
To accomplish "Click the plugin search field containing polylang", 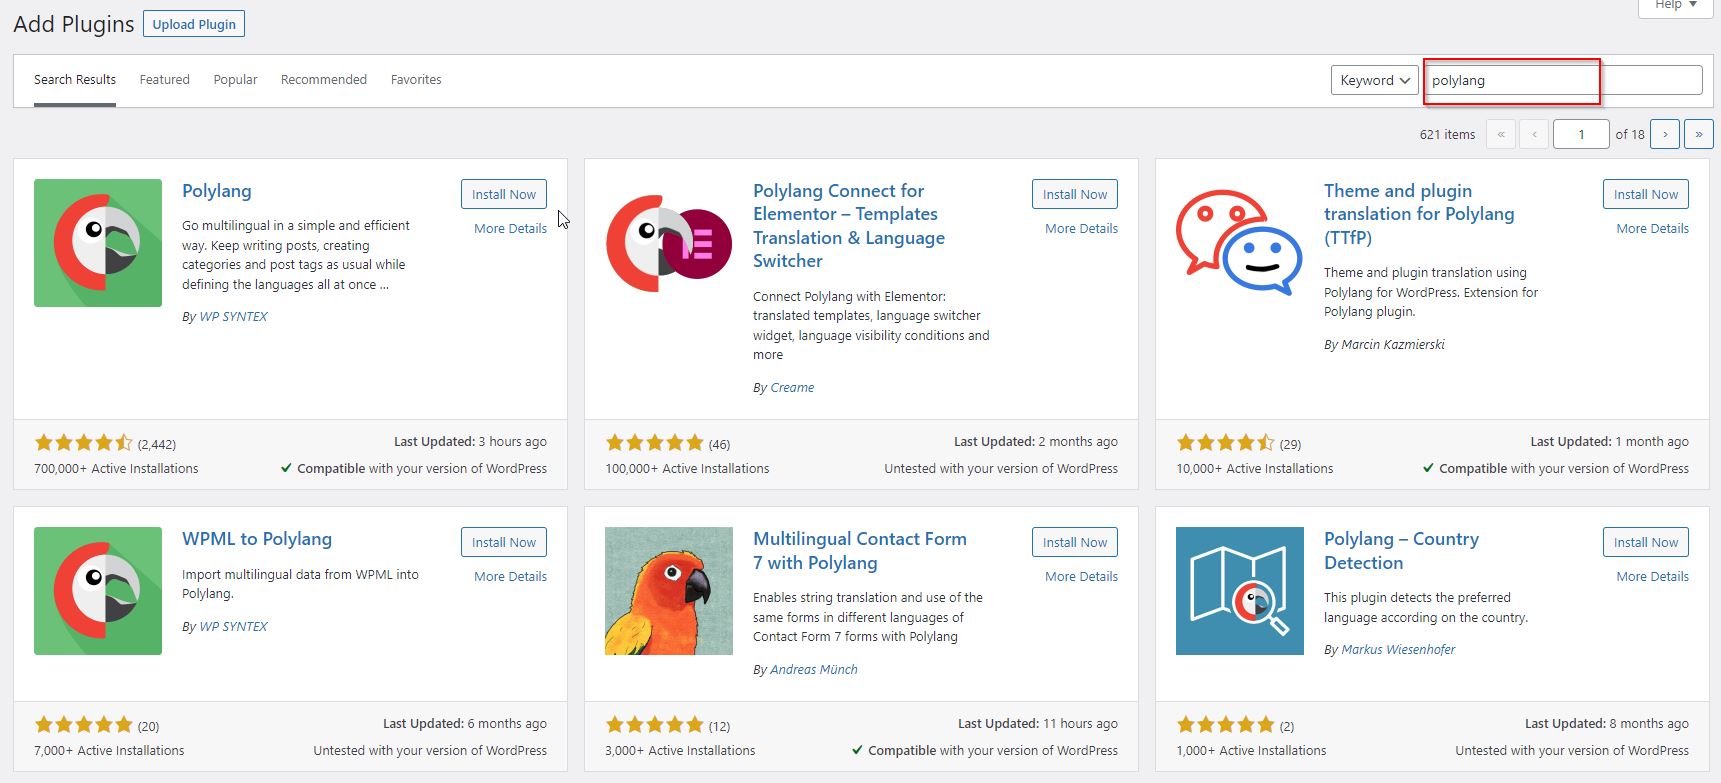I will coord(1563,80).
